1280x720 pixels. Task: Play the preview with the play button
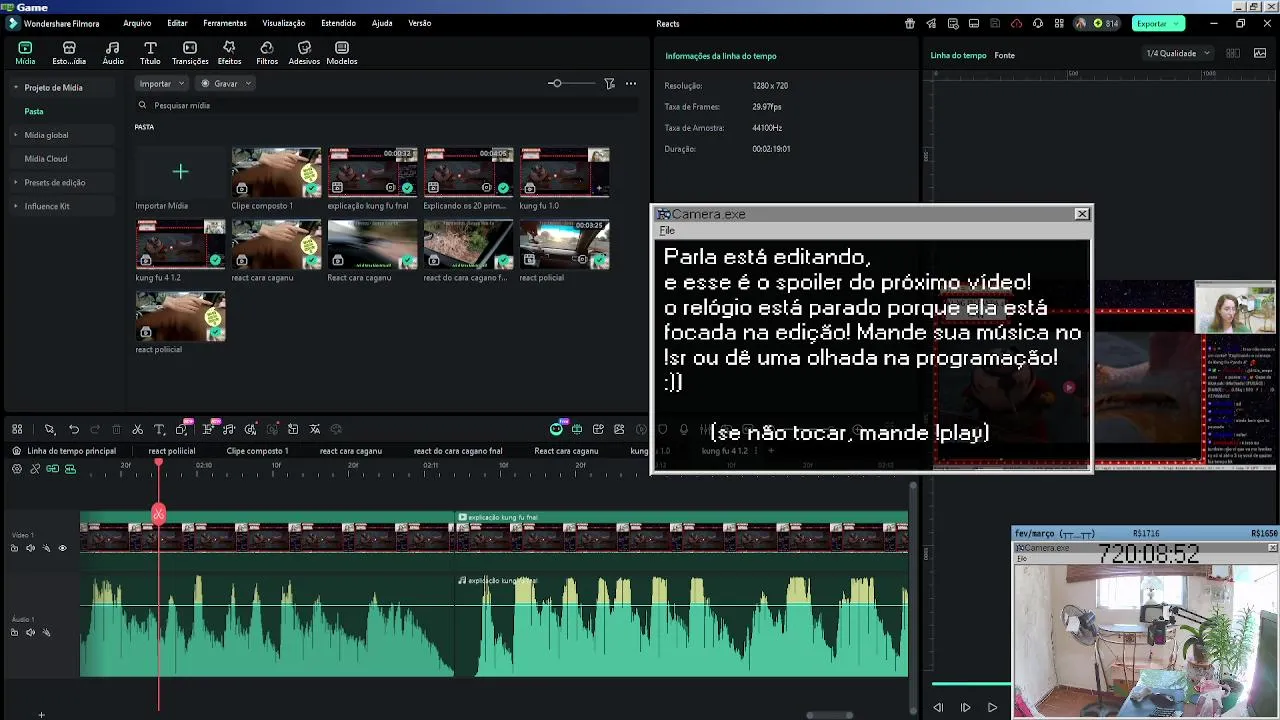(x=992, y=707)
